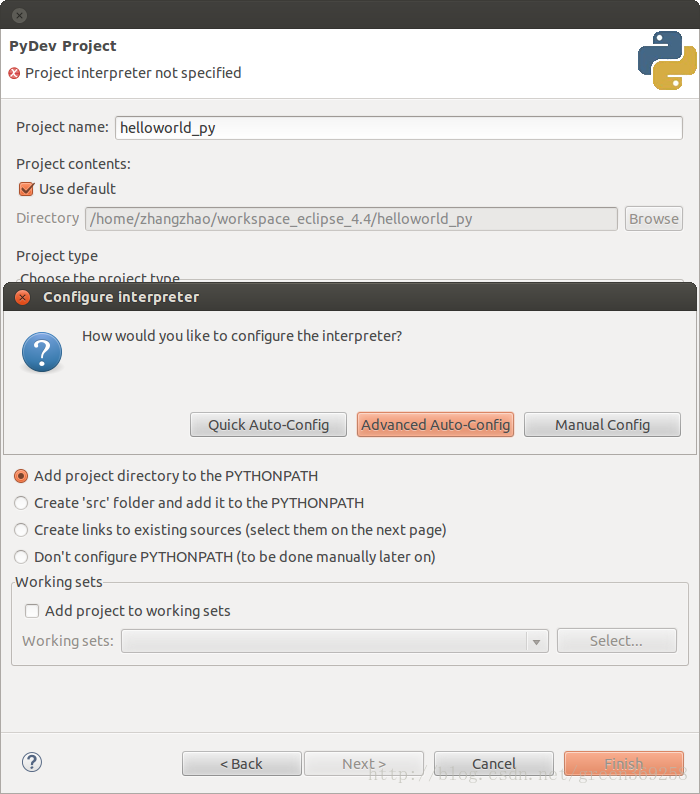Click Quick Auto-Config button
The image size is (700, 794).
268,424
